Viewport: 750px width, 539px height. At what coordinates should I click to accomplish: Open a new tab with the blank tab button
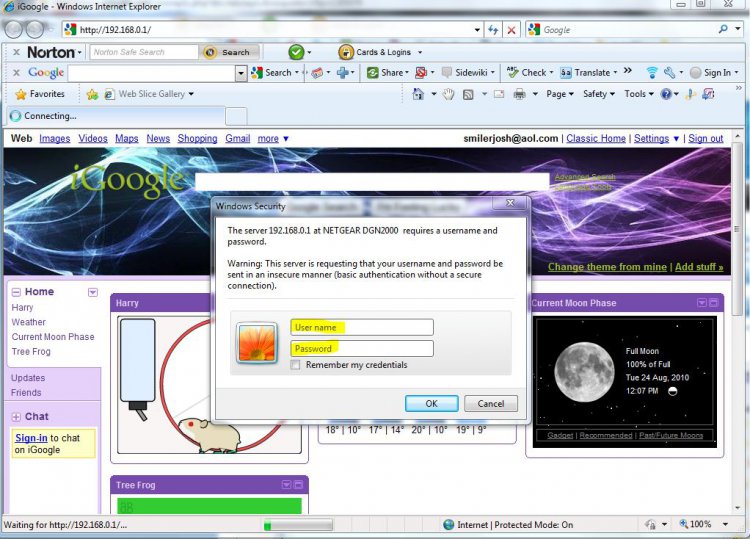click(x=236, y=116)
